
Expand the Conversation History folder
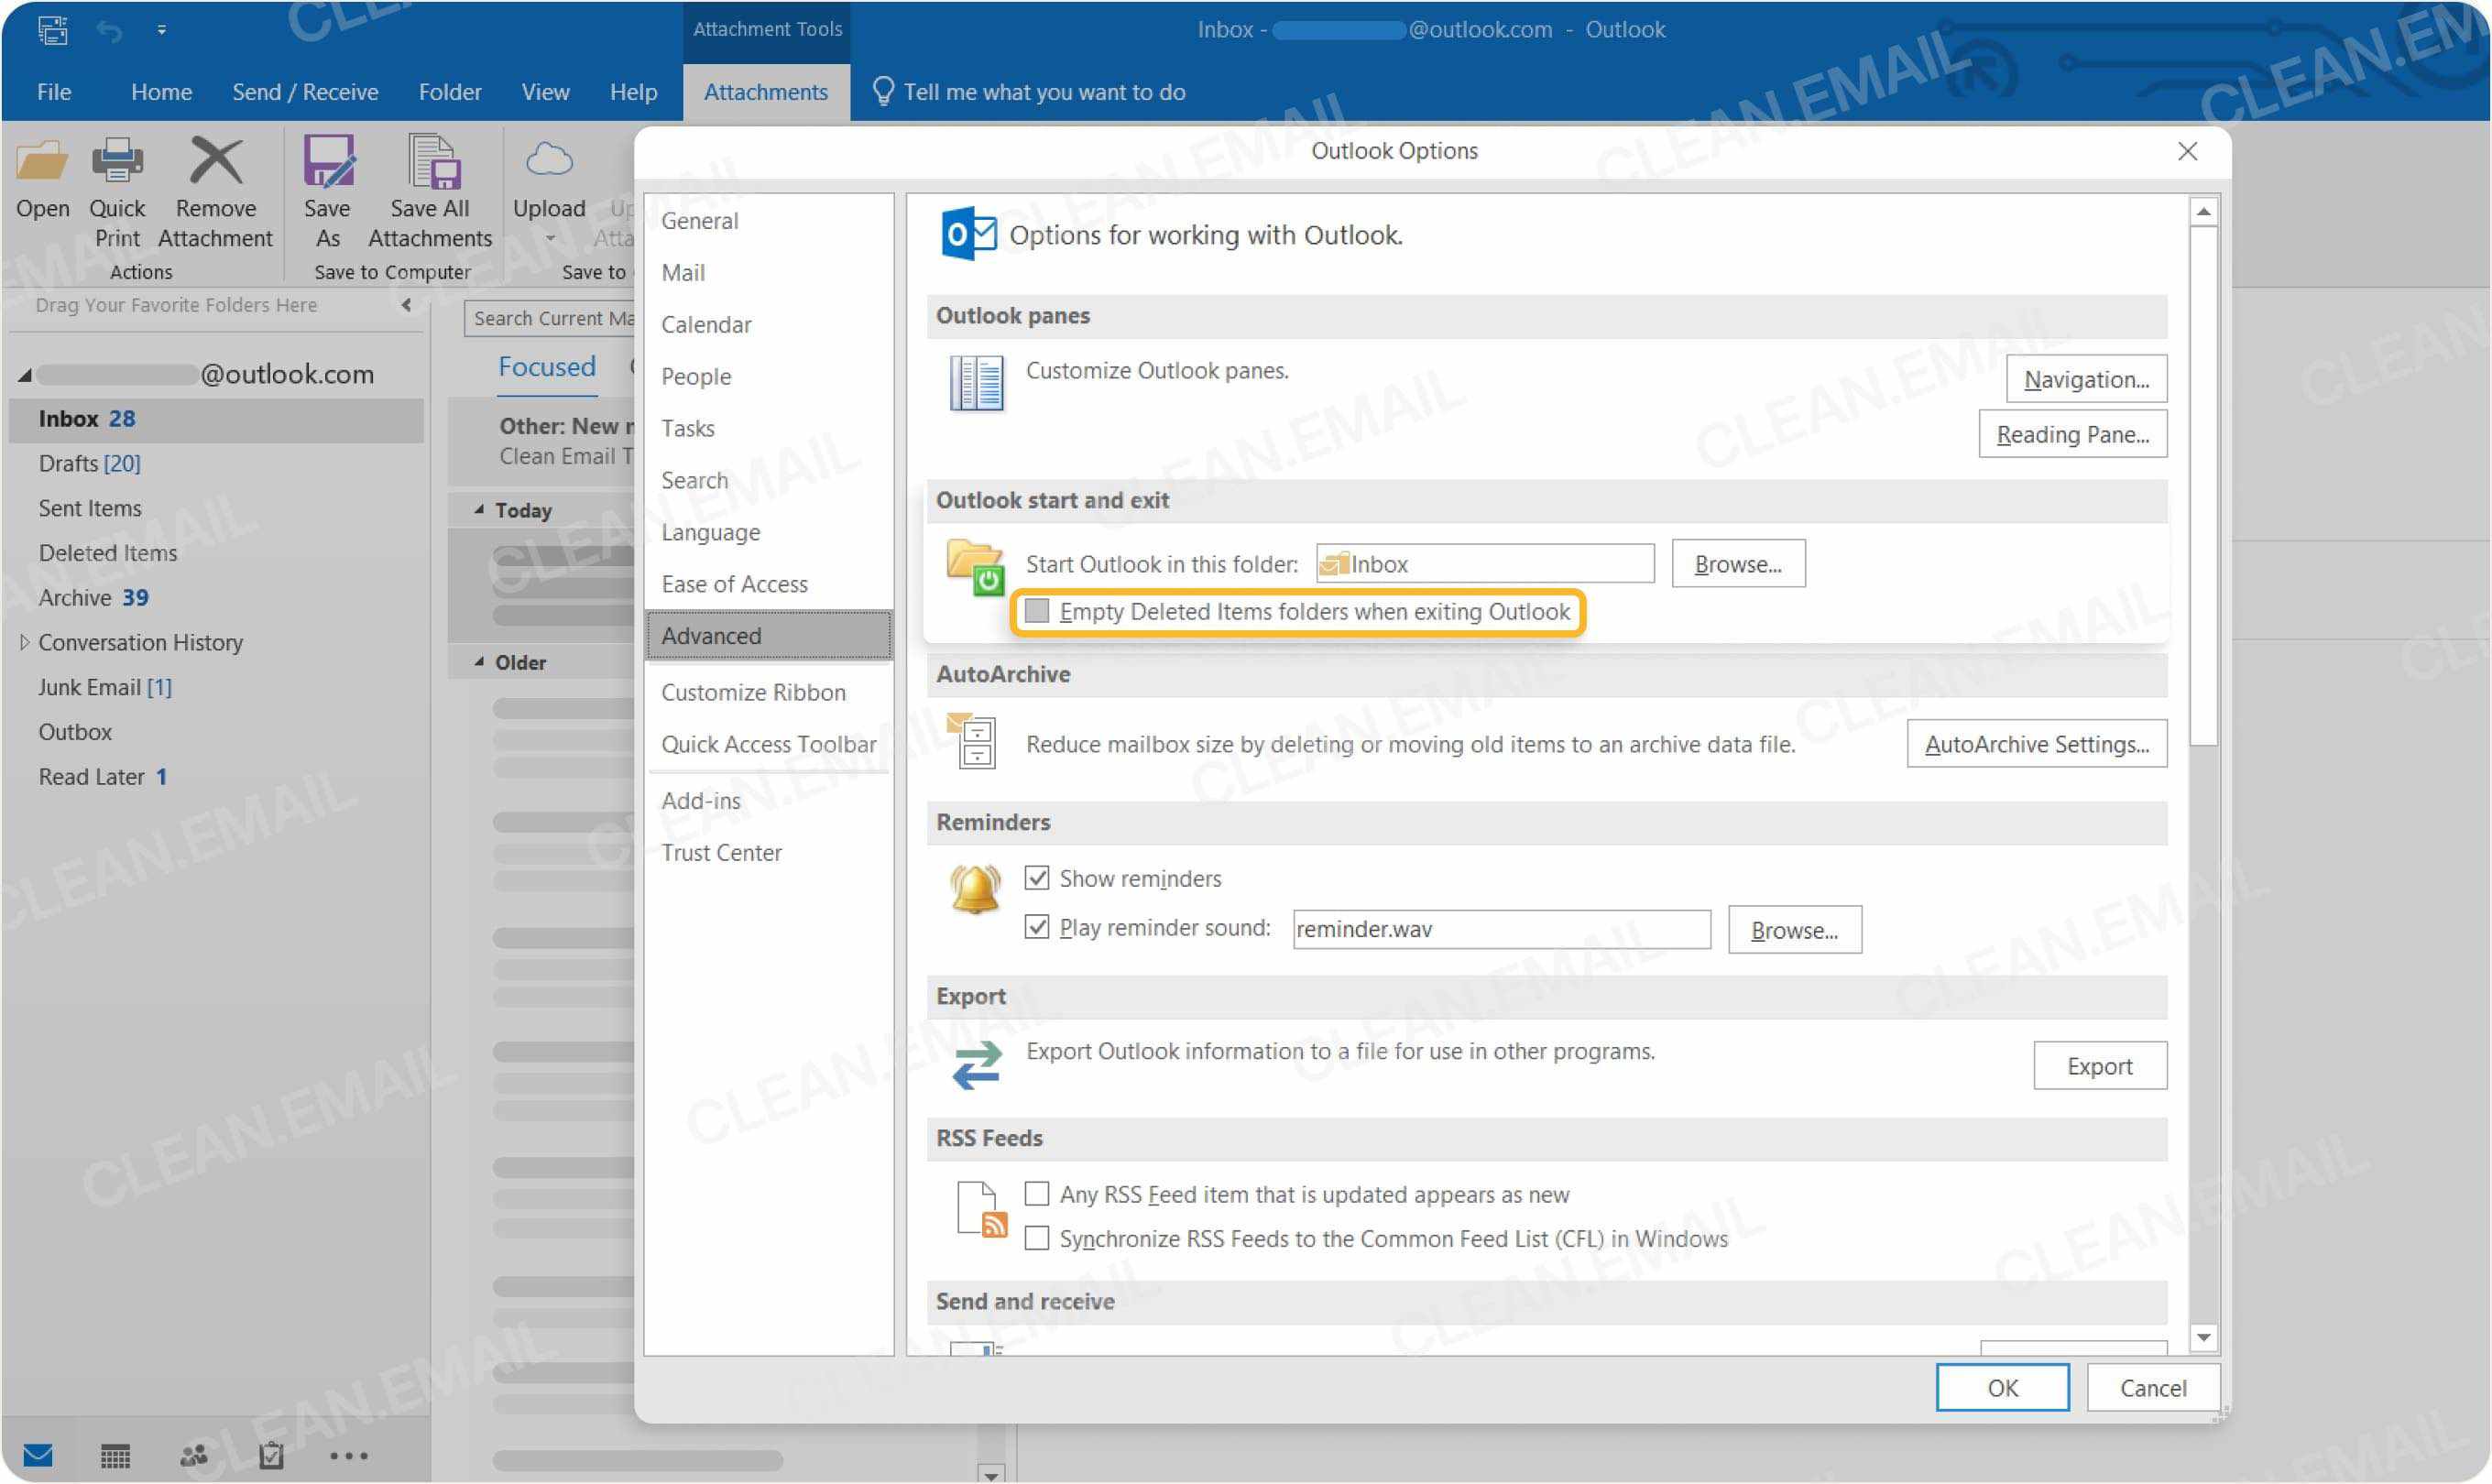click(x=24, y=642)
